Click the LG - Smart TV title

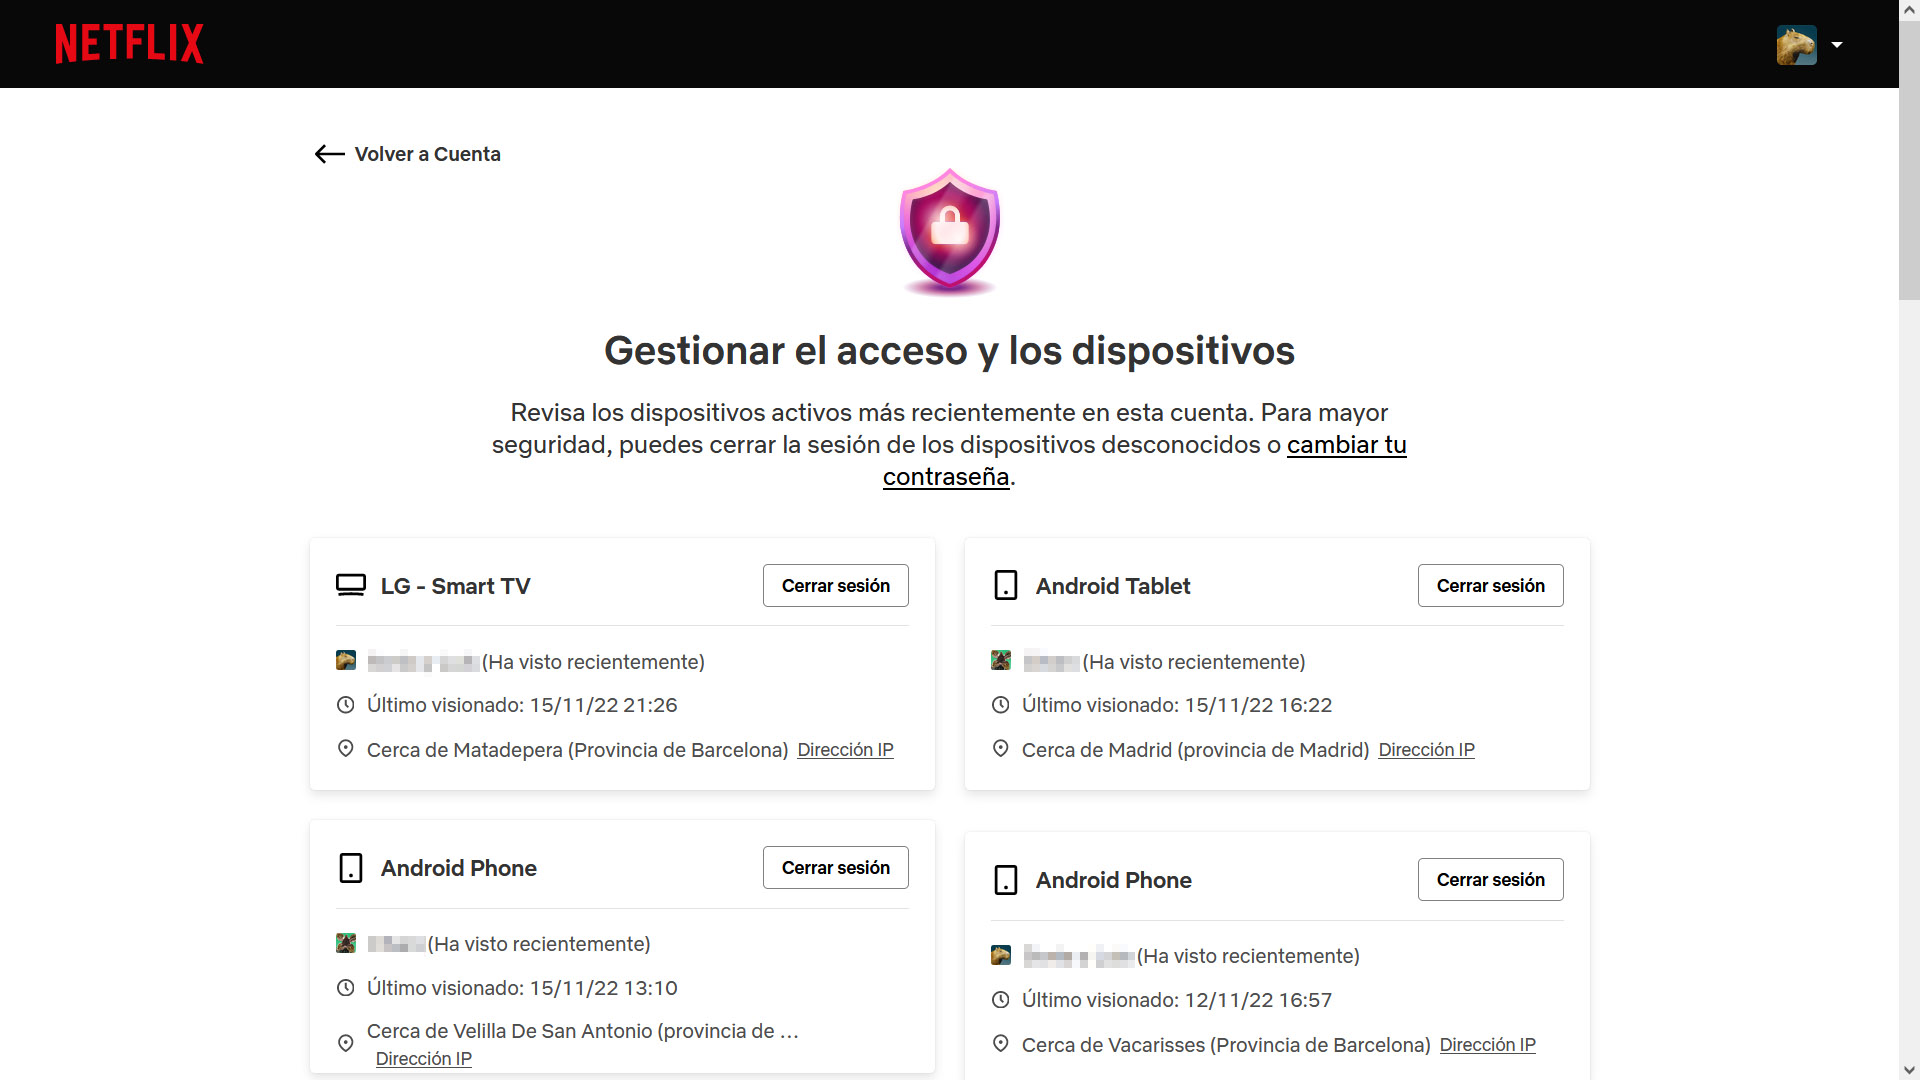click(x=455, y=586)
